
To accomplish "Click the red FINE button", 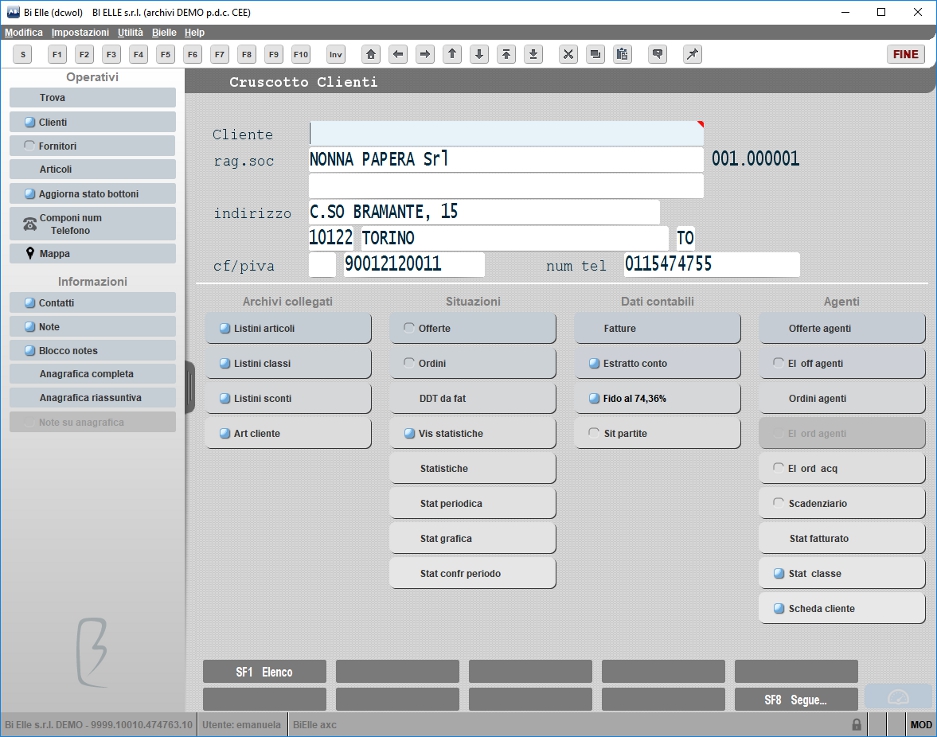I will pyautogui.click(x=906, y=54).
